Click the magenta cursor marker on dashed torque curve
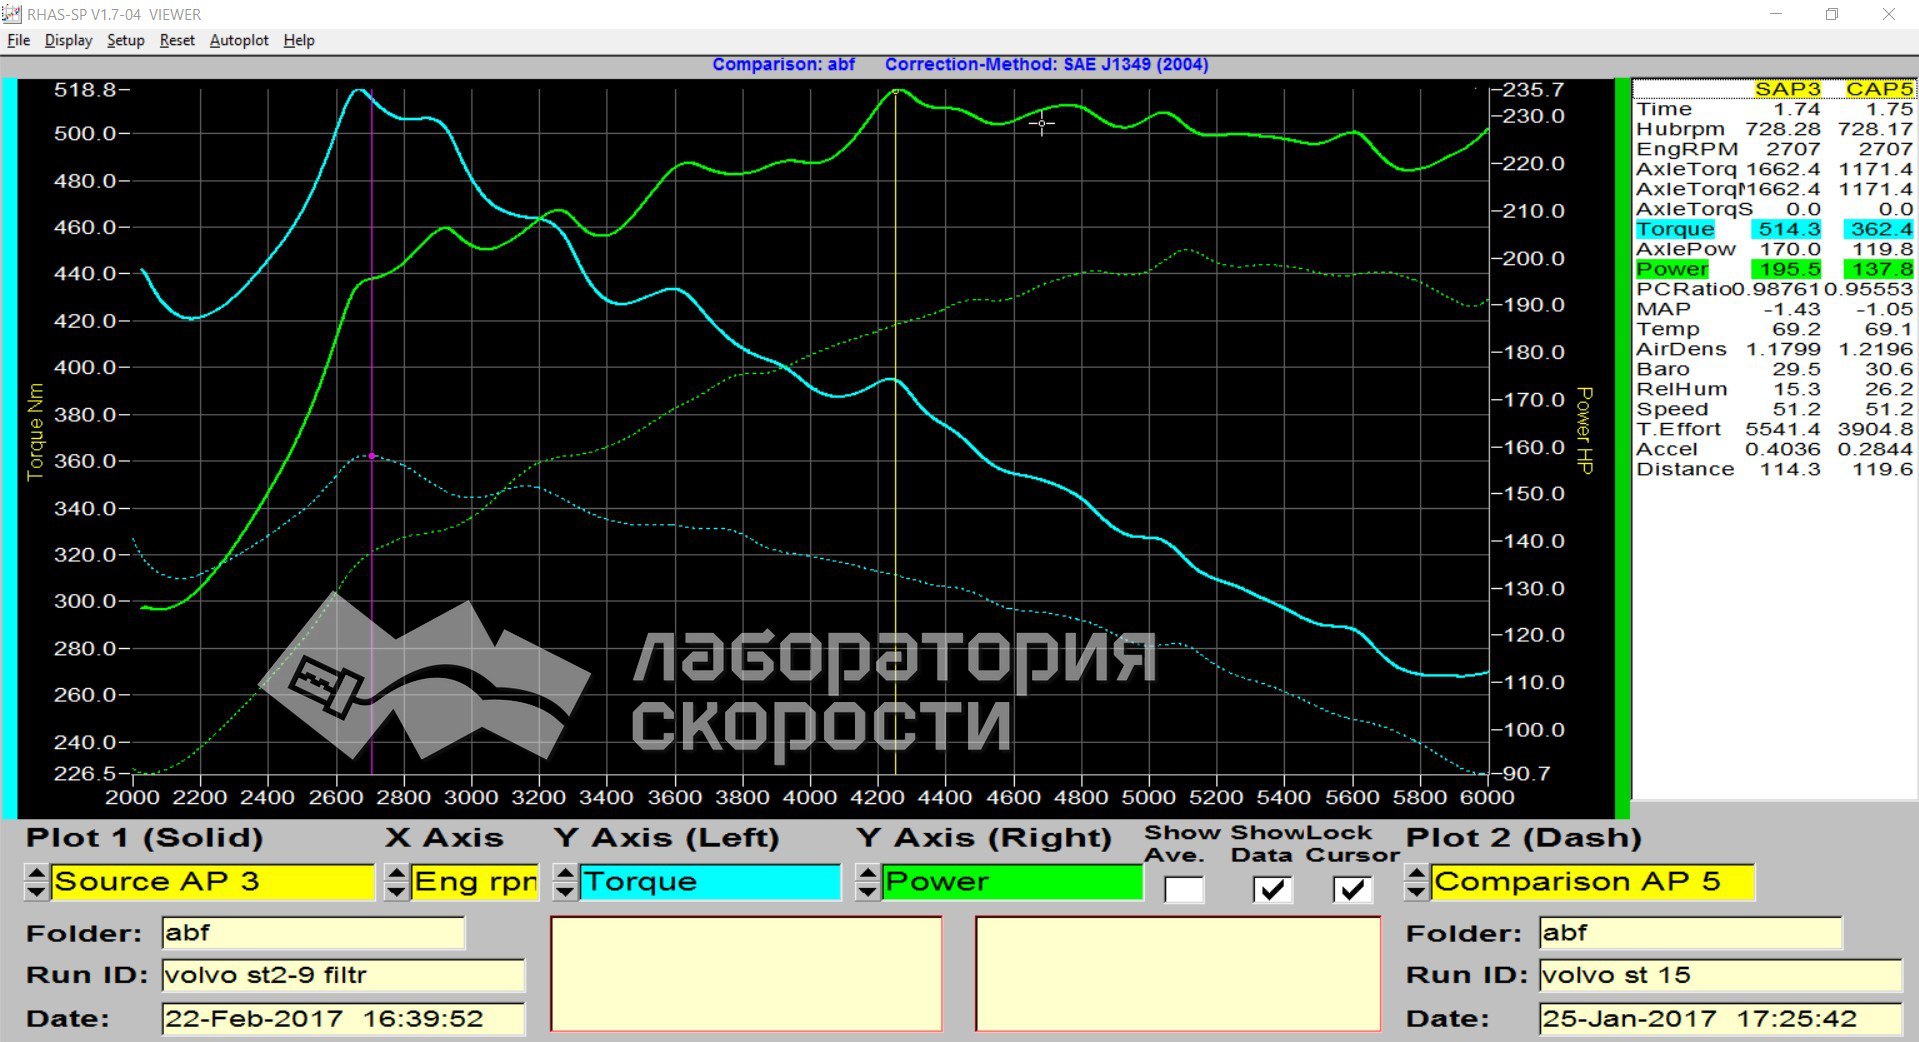Screen dimensions: 1919x1042 point(372,456)
